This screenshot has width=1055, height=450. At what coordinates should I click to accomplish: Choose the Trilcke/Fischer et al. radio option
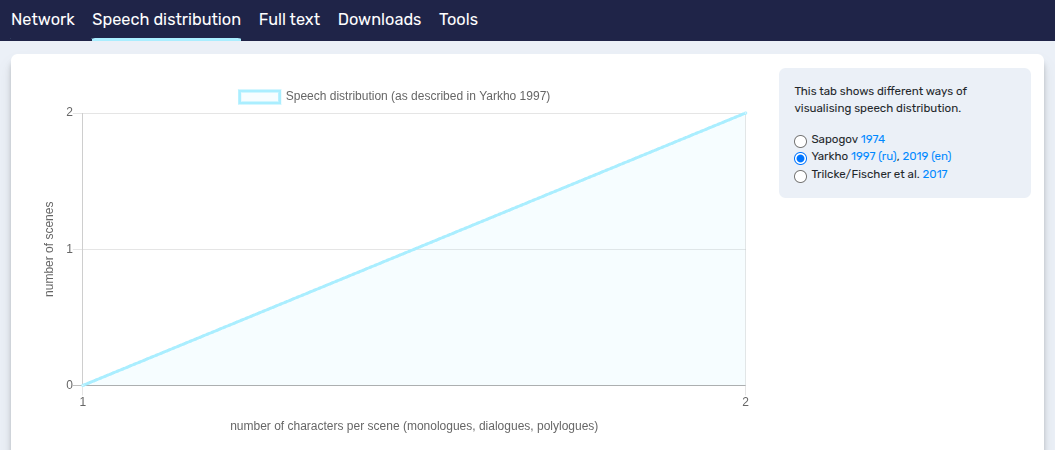click(800, 176)
